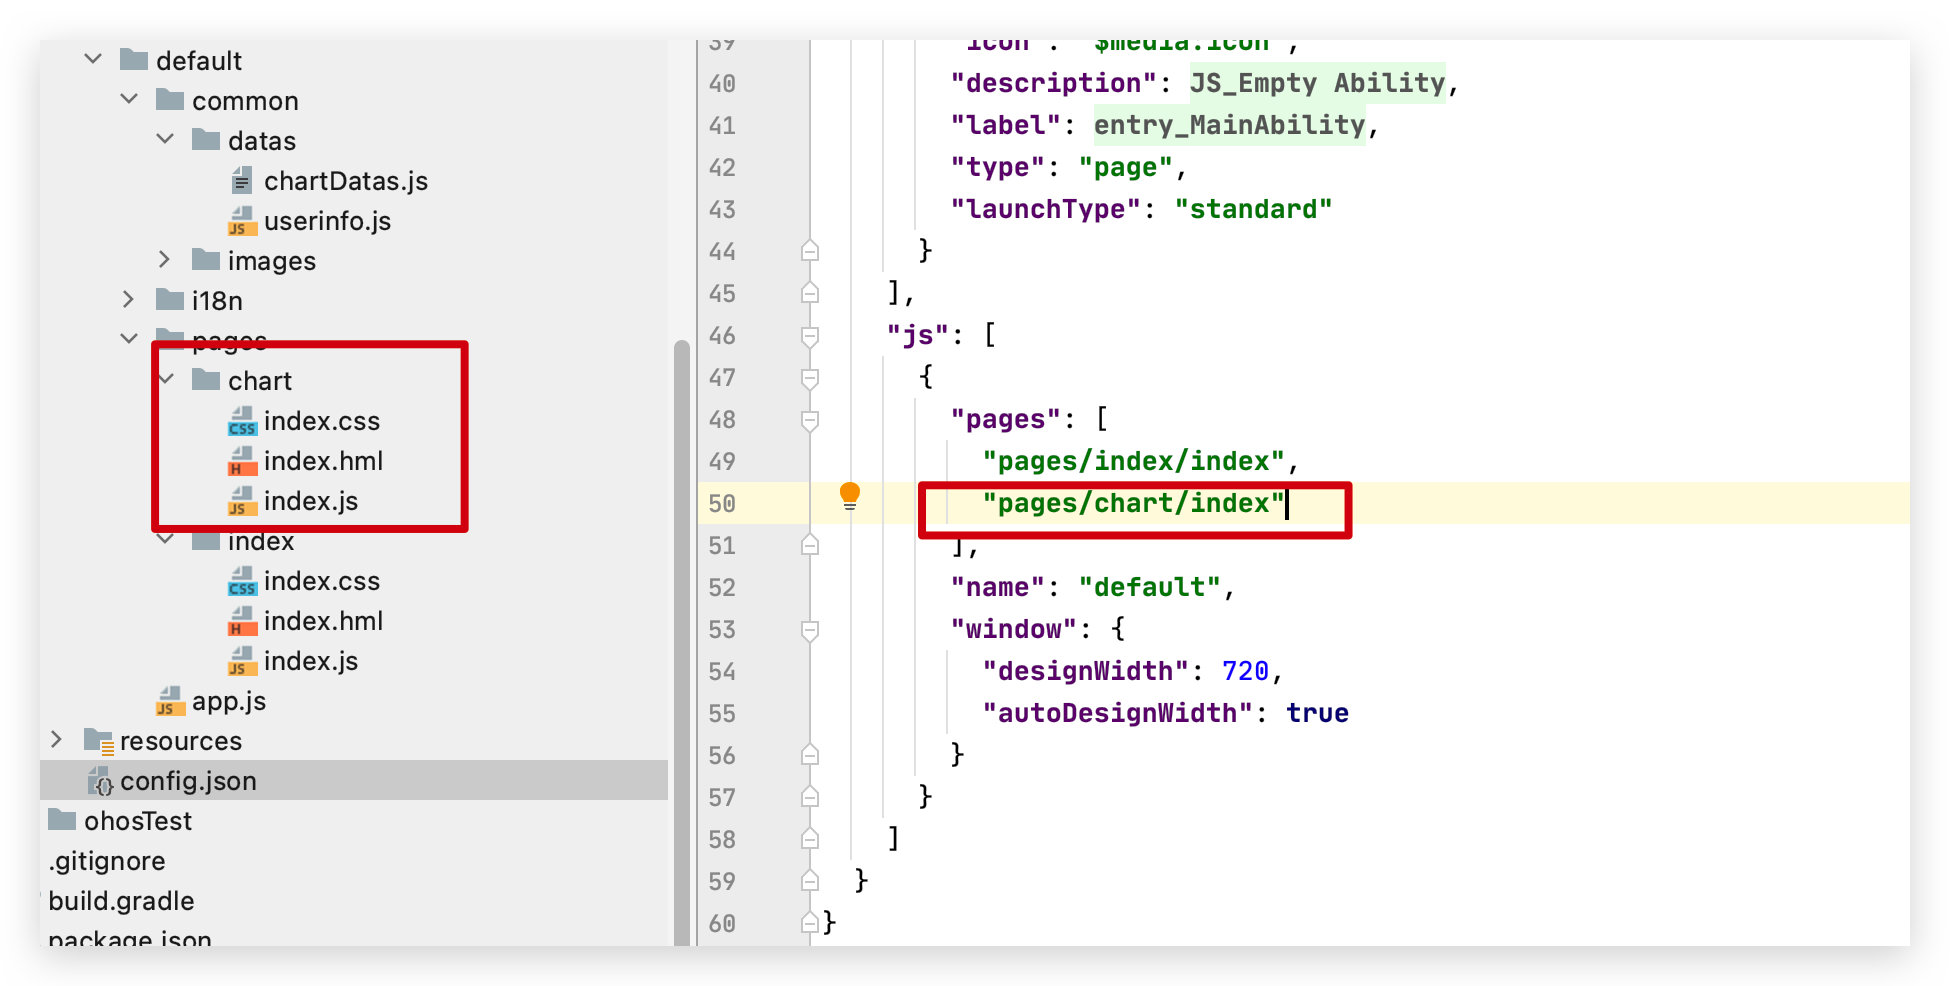Screen dimensions: 1950x986
Task: Open index.css under index folder
Action: [322, 580]
